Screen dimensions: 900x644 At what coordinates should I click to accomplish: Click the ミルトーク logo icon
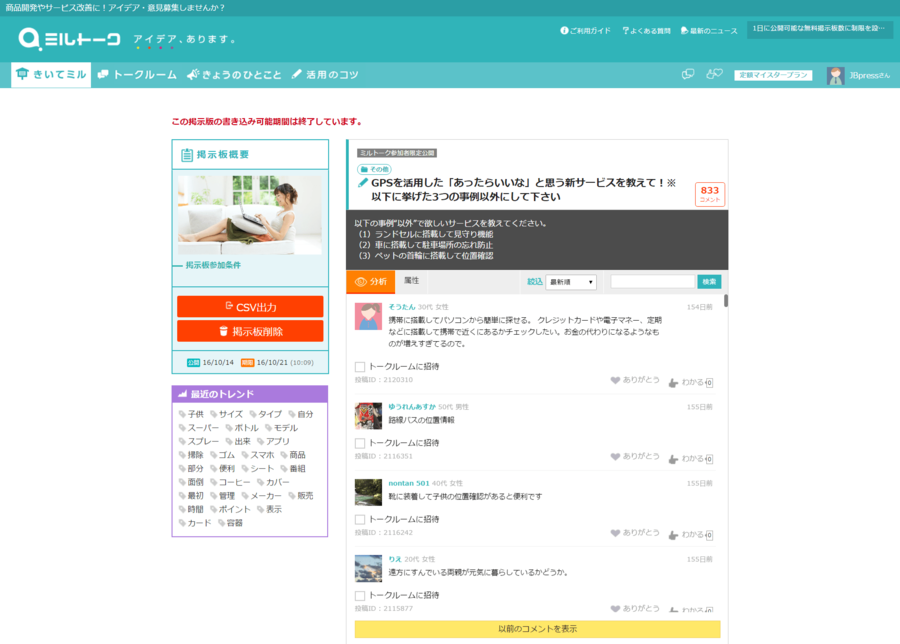tap(30, 39)
